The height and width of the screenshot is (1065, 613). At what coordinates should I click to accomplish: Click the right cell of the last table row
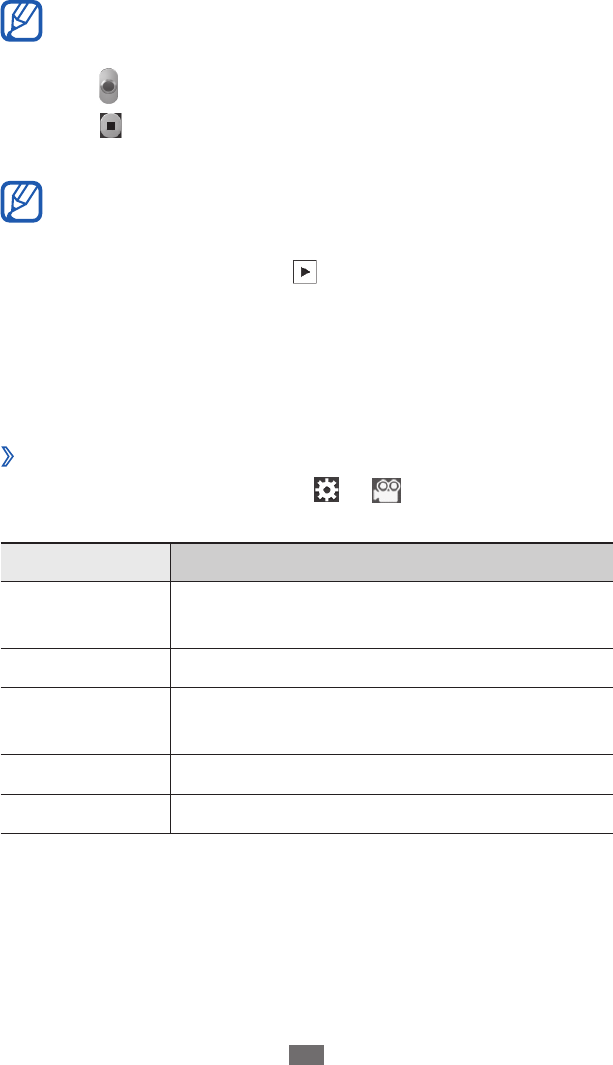(x=391, y=812)
